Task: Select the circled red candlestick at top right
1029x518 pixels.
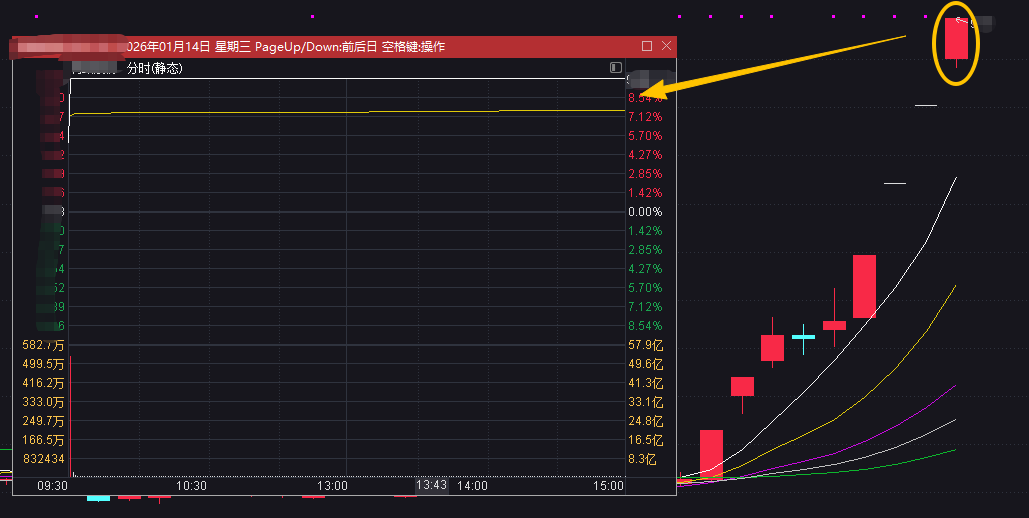Action: pyautogui.click(x=956, y=40)
